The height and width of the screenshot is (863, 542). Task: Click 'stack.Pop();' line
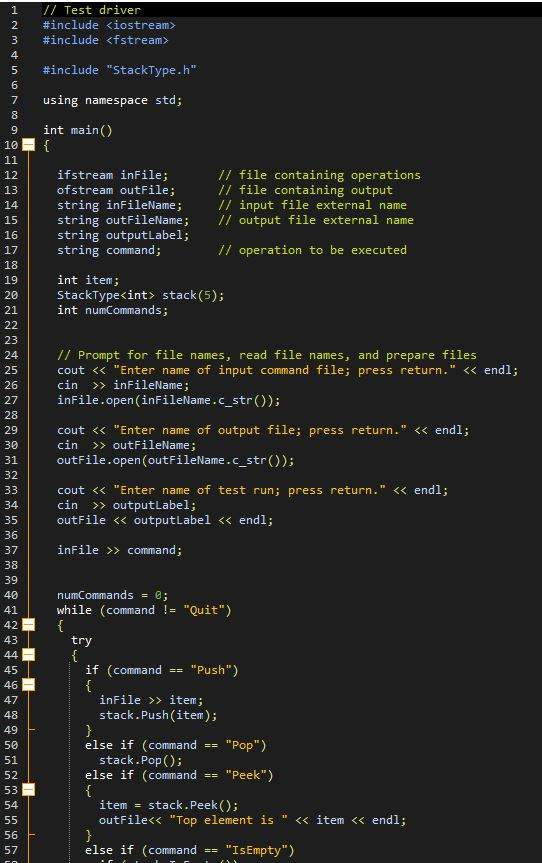(x=141, y=760)
